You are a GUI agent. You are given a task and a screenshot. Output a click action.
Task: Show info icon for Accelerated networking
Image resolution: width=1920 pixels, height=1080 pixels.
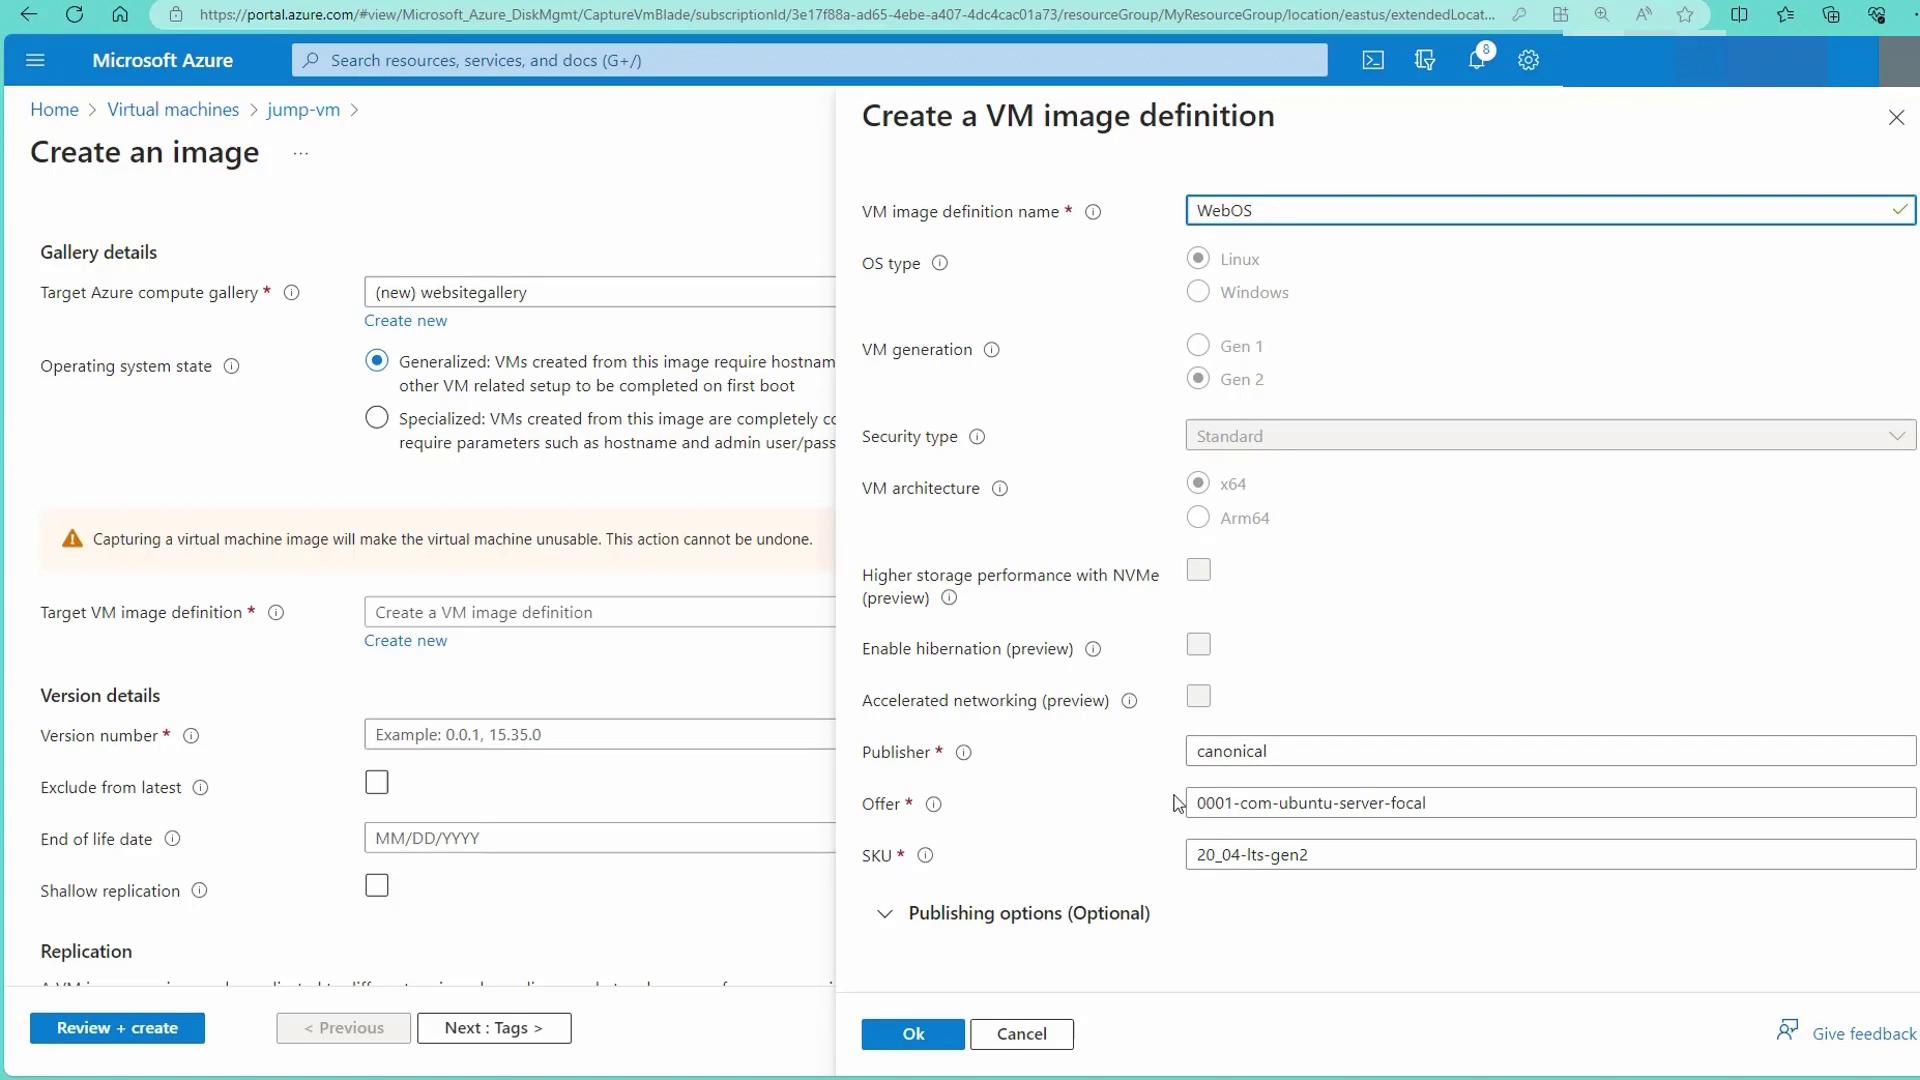tap(1129, 701)
